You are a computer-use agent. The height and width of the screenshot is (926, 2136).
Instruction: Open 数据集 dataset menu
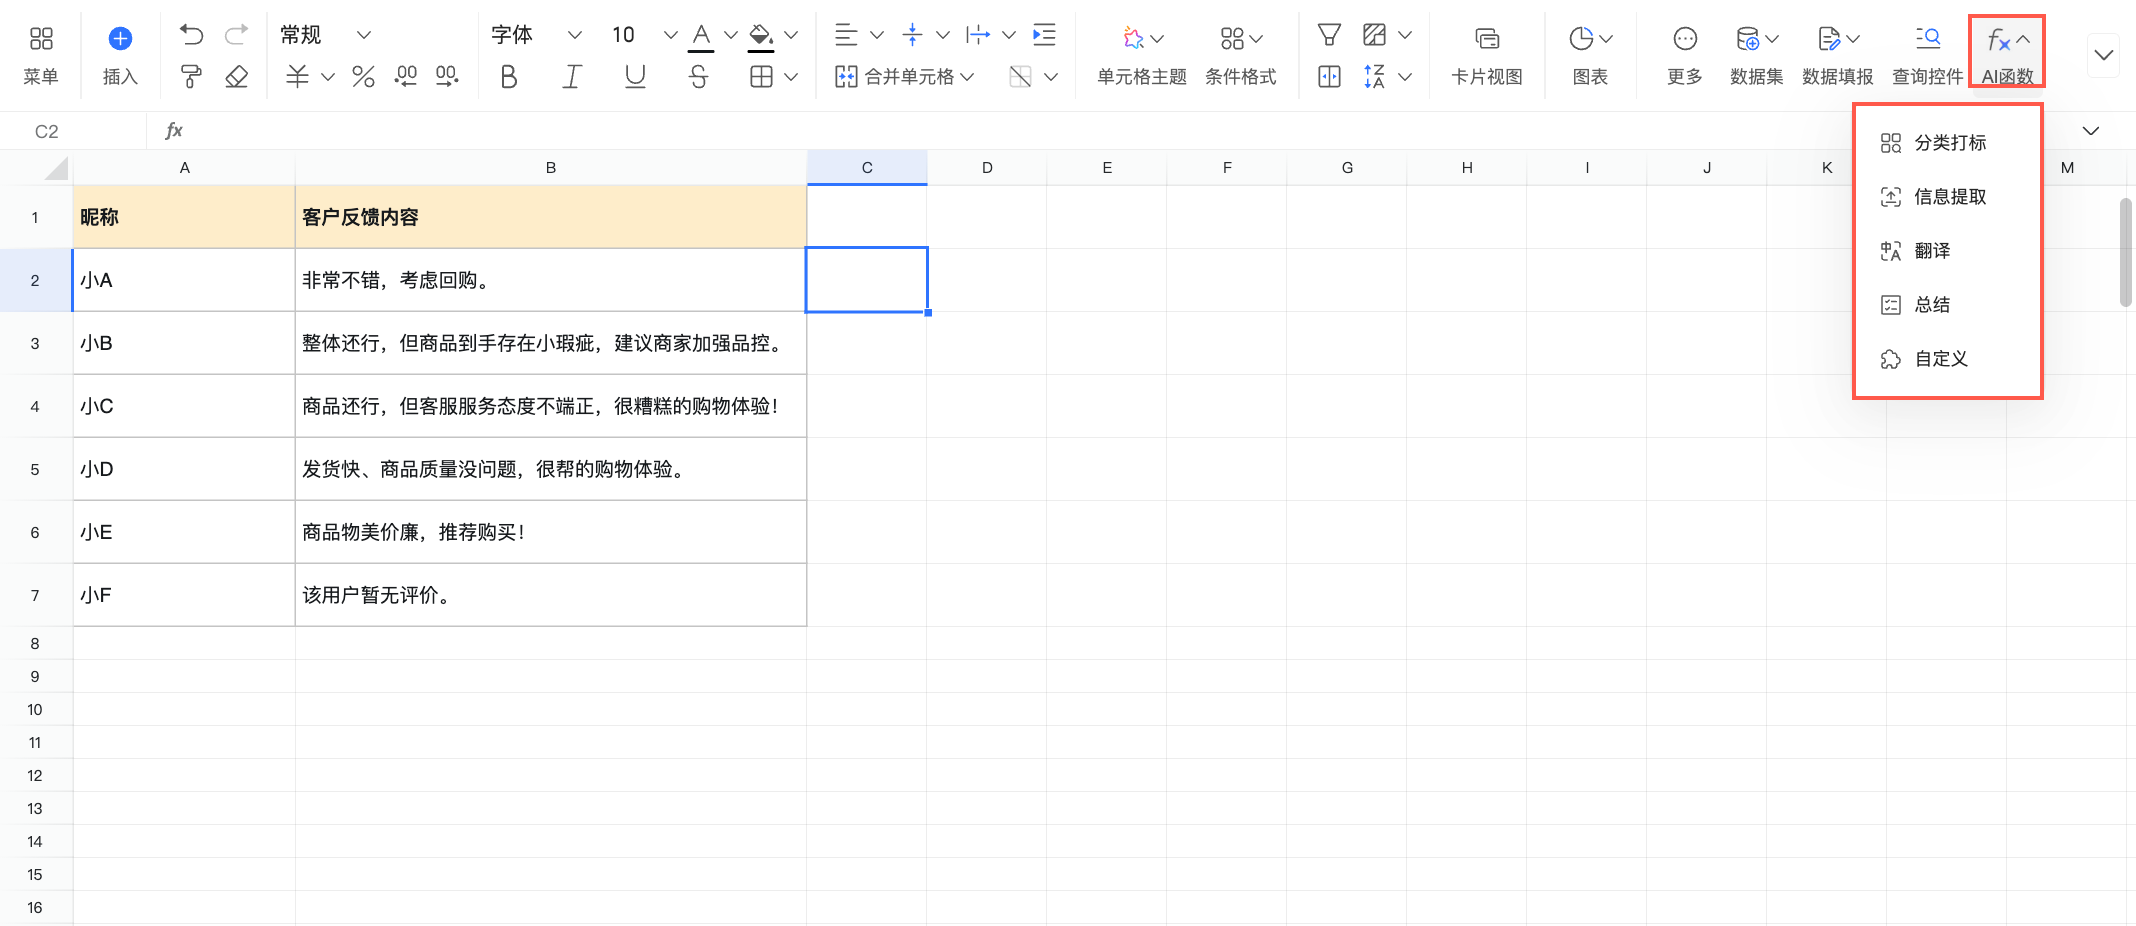(1757, 55)
